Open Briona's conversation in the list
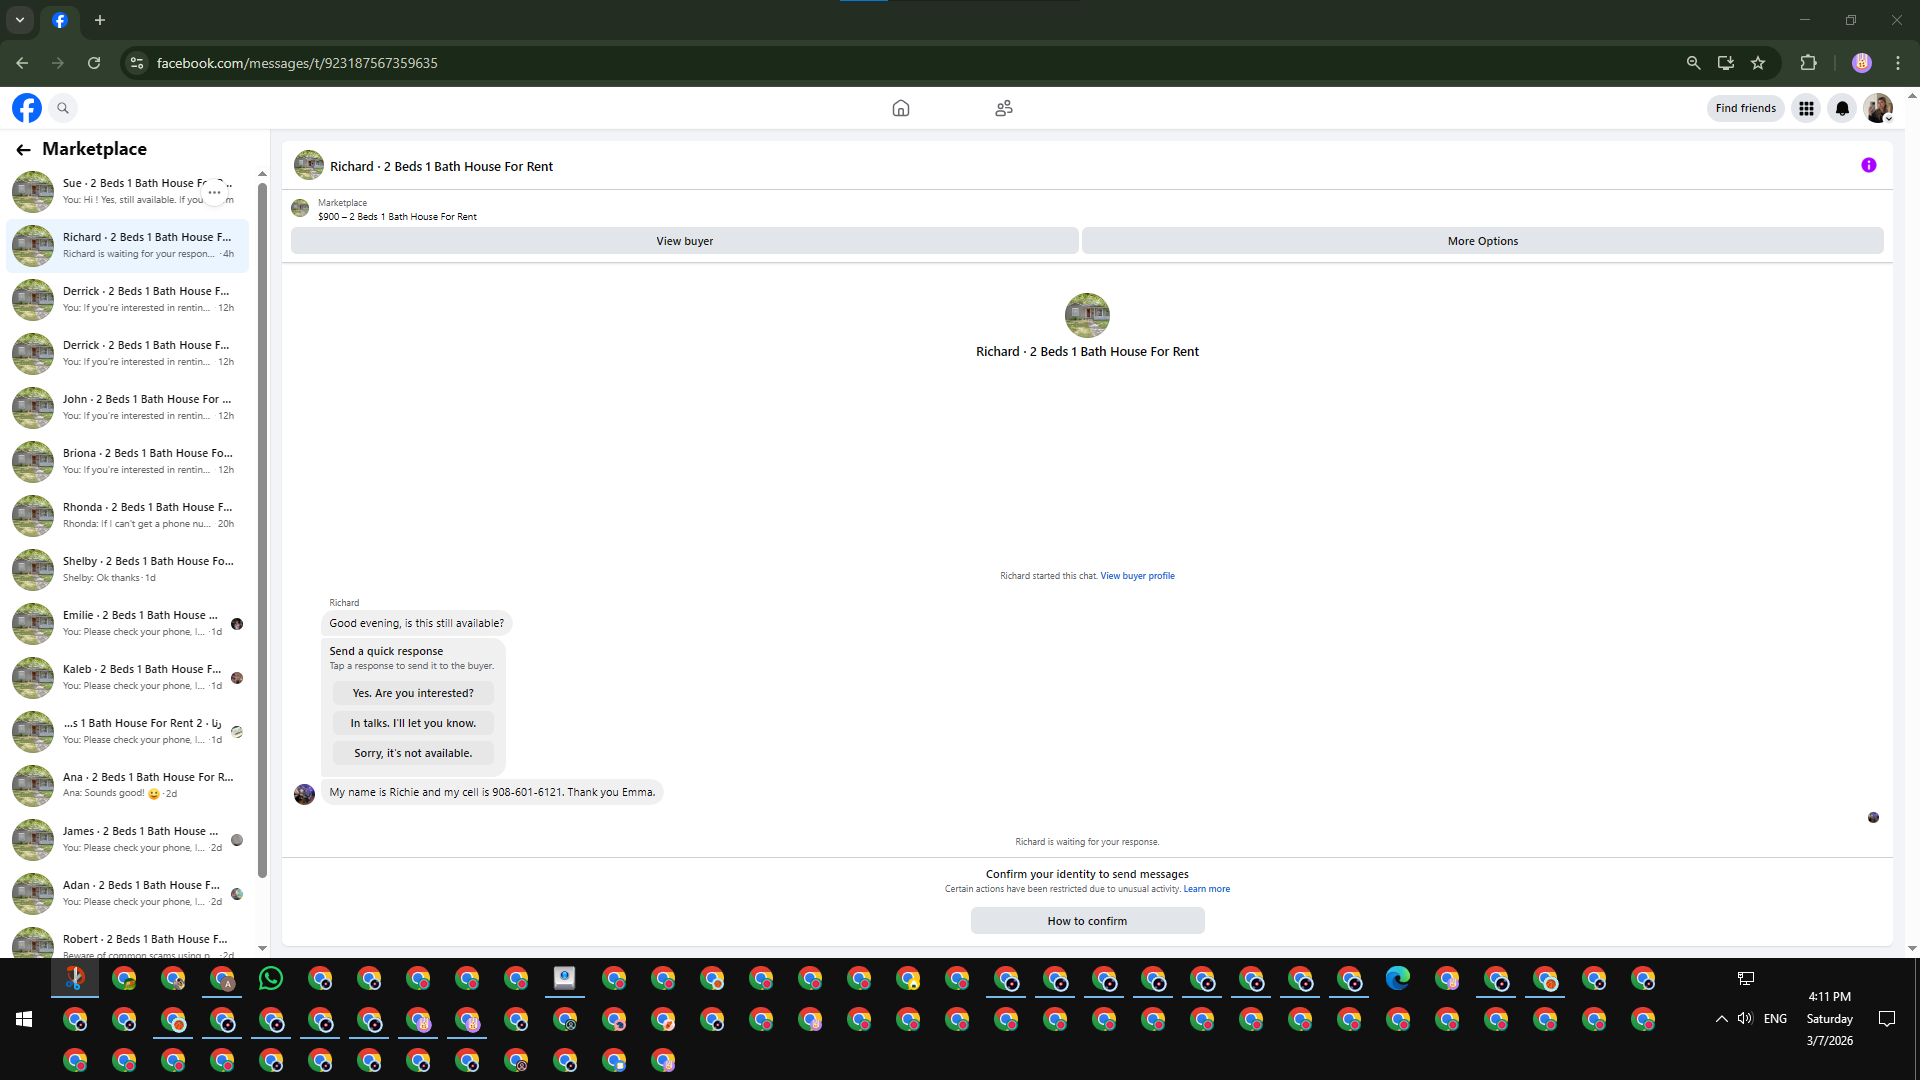This screenshot has width=1920, height=1080. [x=128, y=462]
